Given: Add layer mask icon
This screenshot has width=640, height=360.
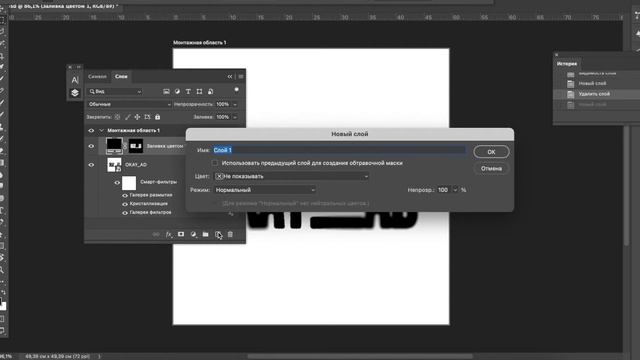Looking at the screenshot, I should [181, 234].
